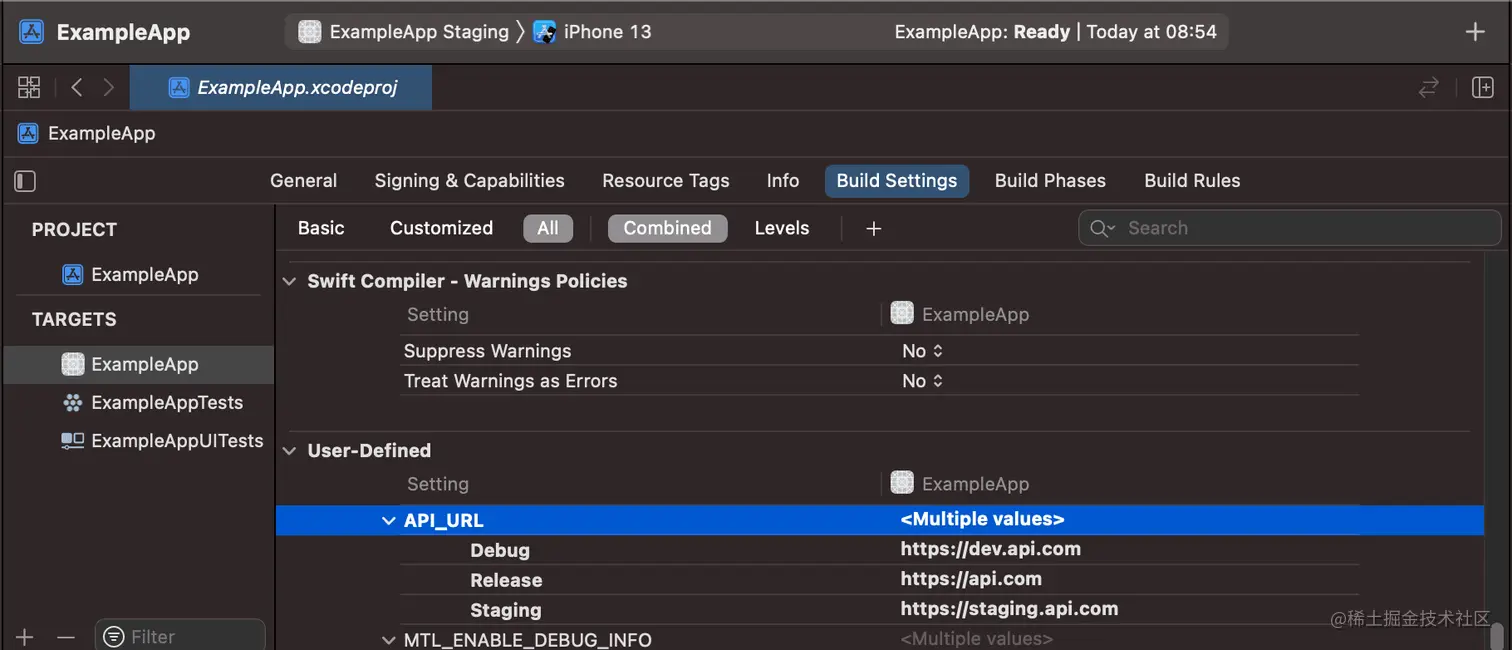This screenshot has width=1512, height=650.
Task: Collapse the API_URL setting
Action: [x=389, y=521]
